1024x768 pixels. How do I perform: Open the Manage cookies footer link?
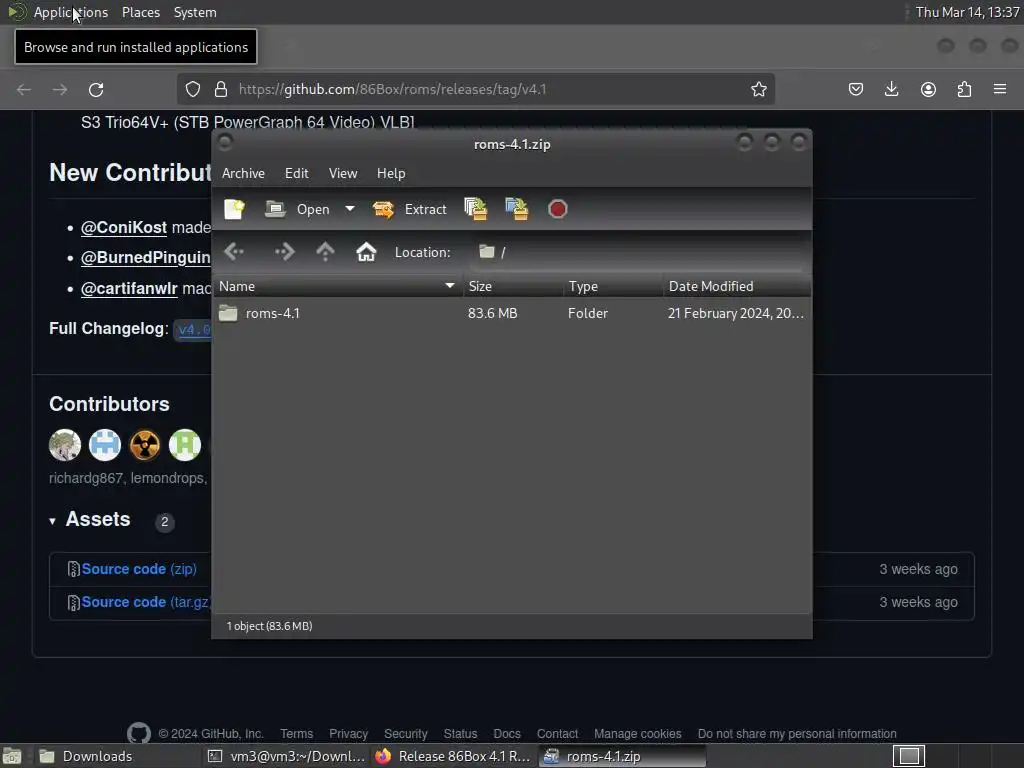pyautogui.click(x=637, y=733)
